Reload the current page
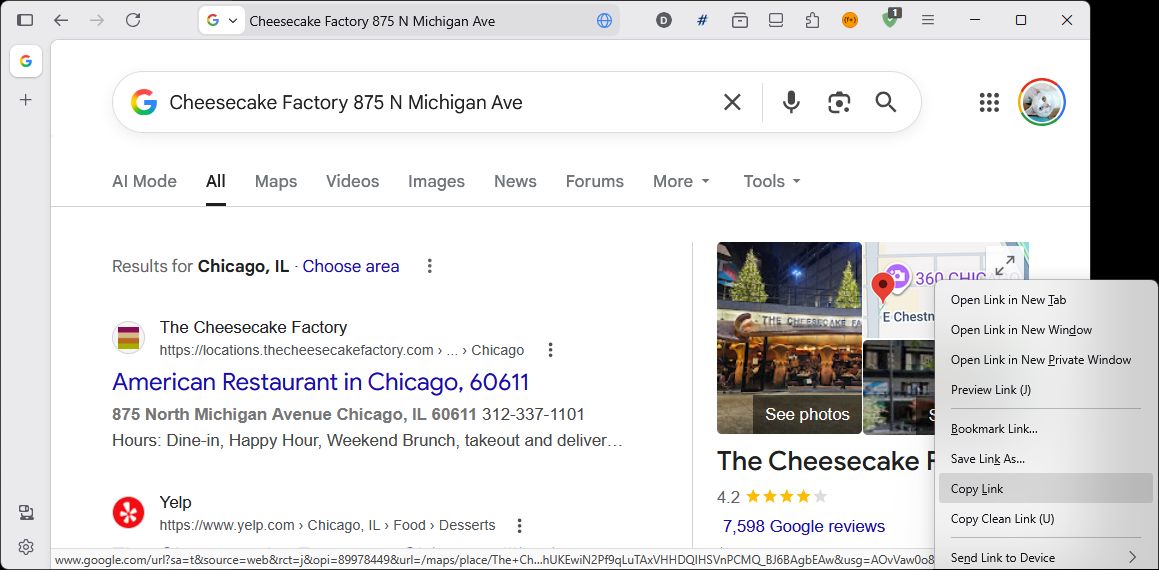Viewport: 1159px width, 570px height. tap(133, 20)
